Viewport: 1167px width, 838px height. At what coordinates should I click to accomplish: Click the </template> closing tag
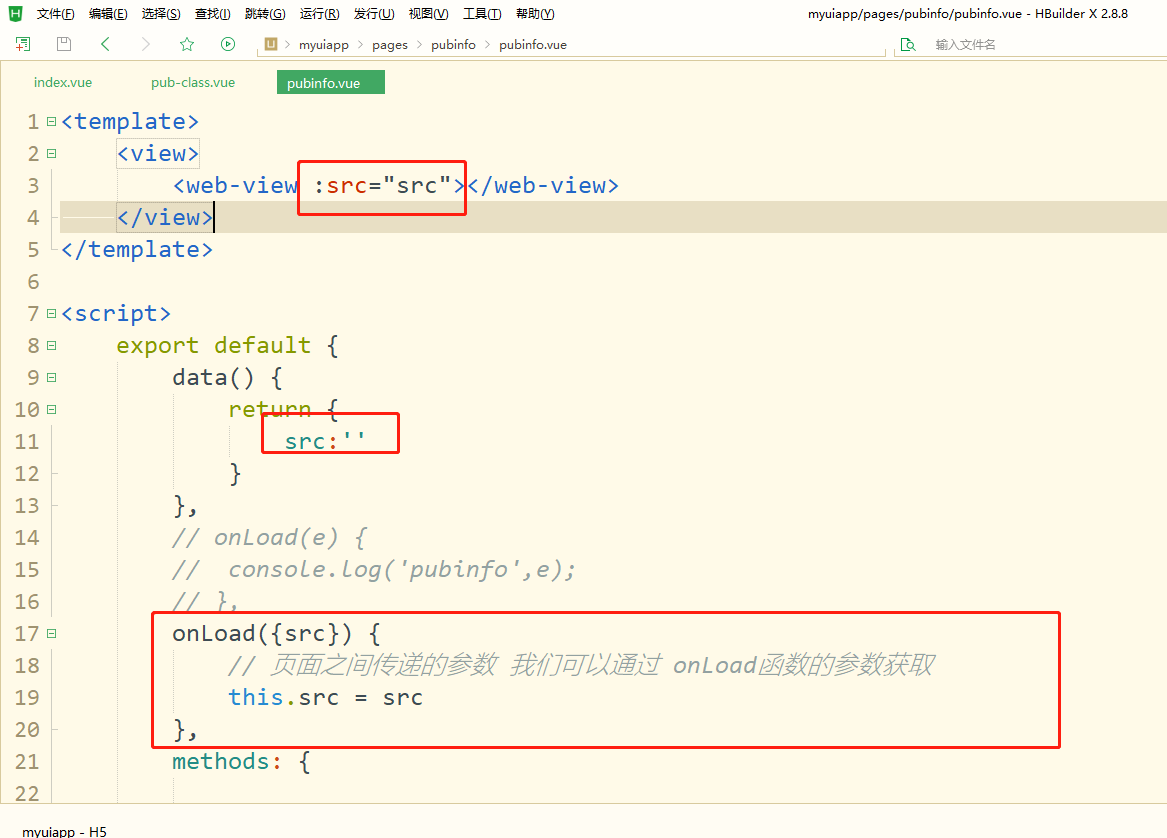[137, 249]
